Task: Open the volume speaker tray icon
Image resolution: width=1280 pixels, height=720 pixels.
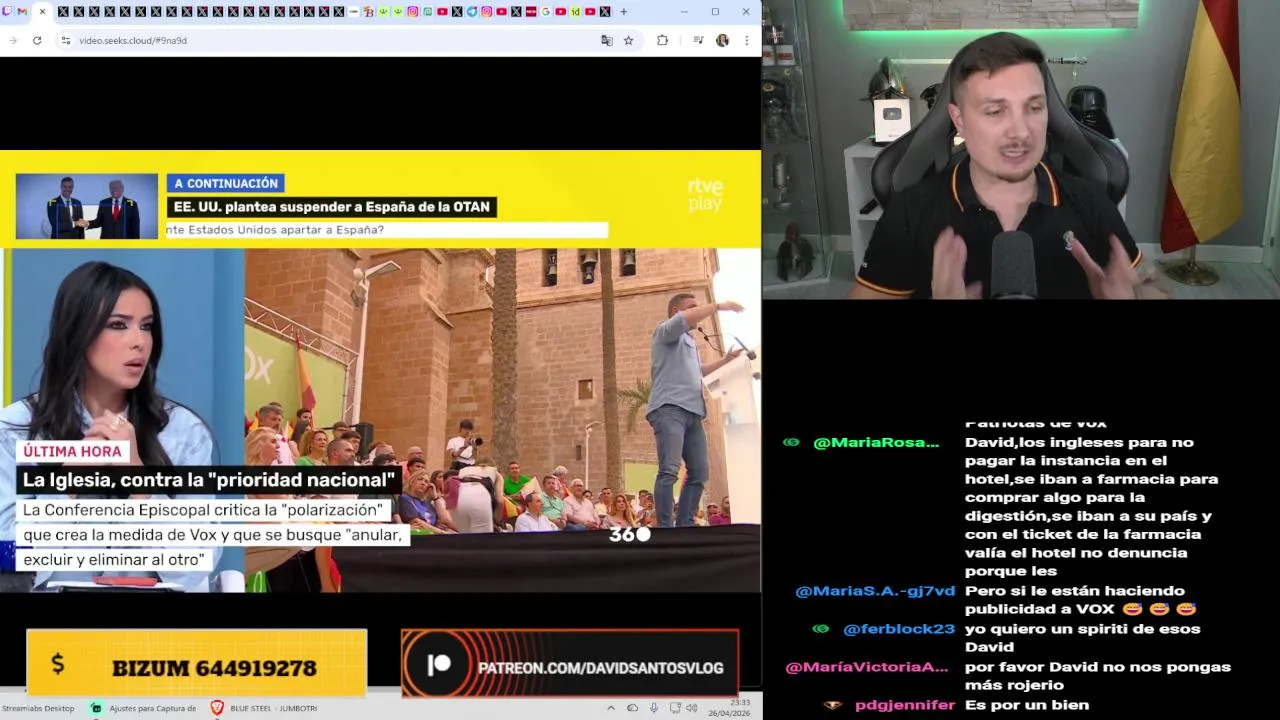Action: (691, 708)
